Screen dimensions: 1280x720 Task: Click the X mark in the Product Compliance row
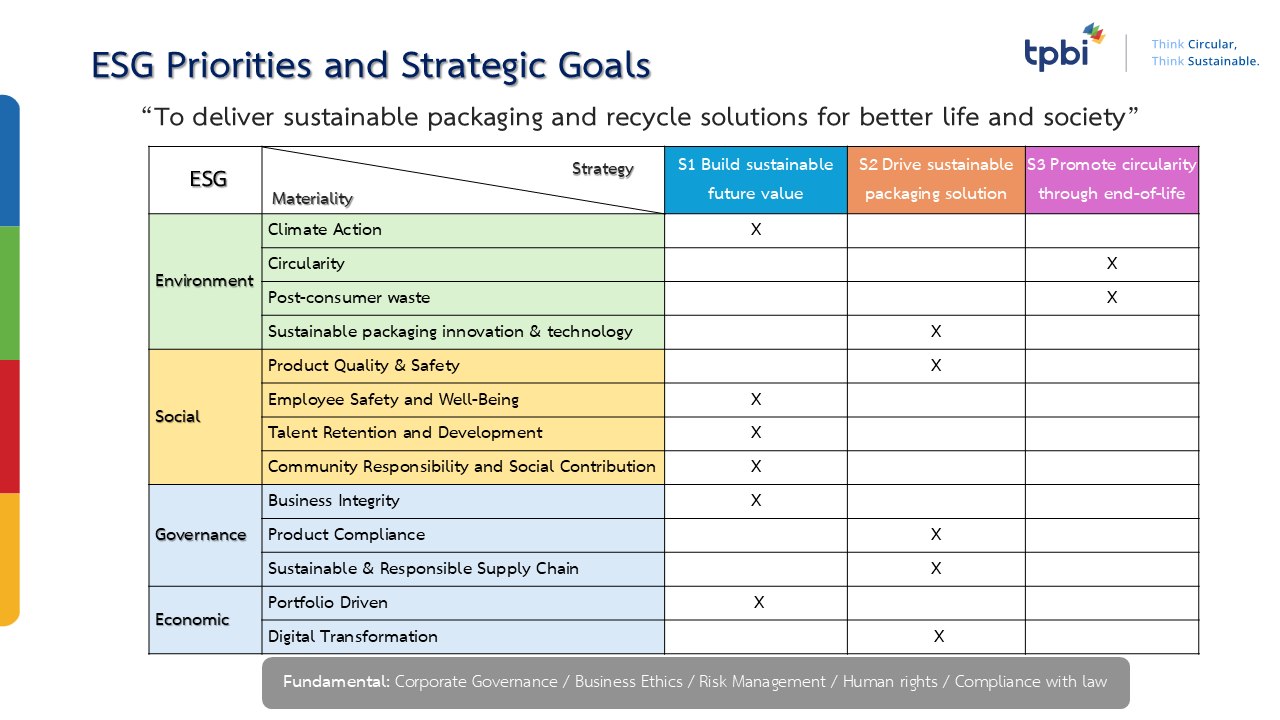pos(936,535)
